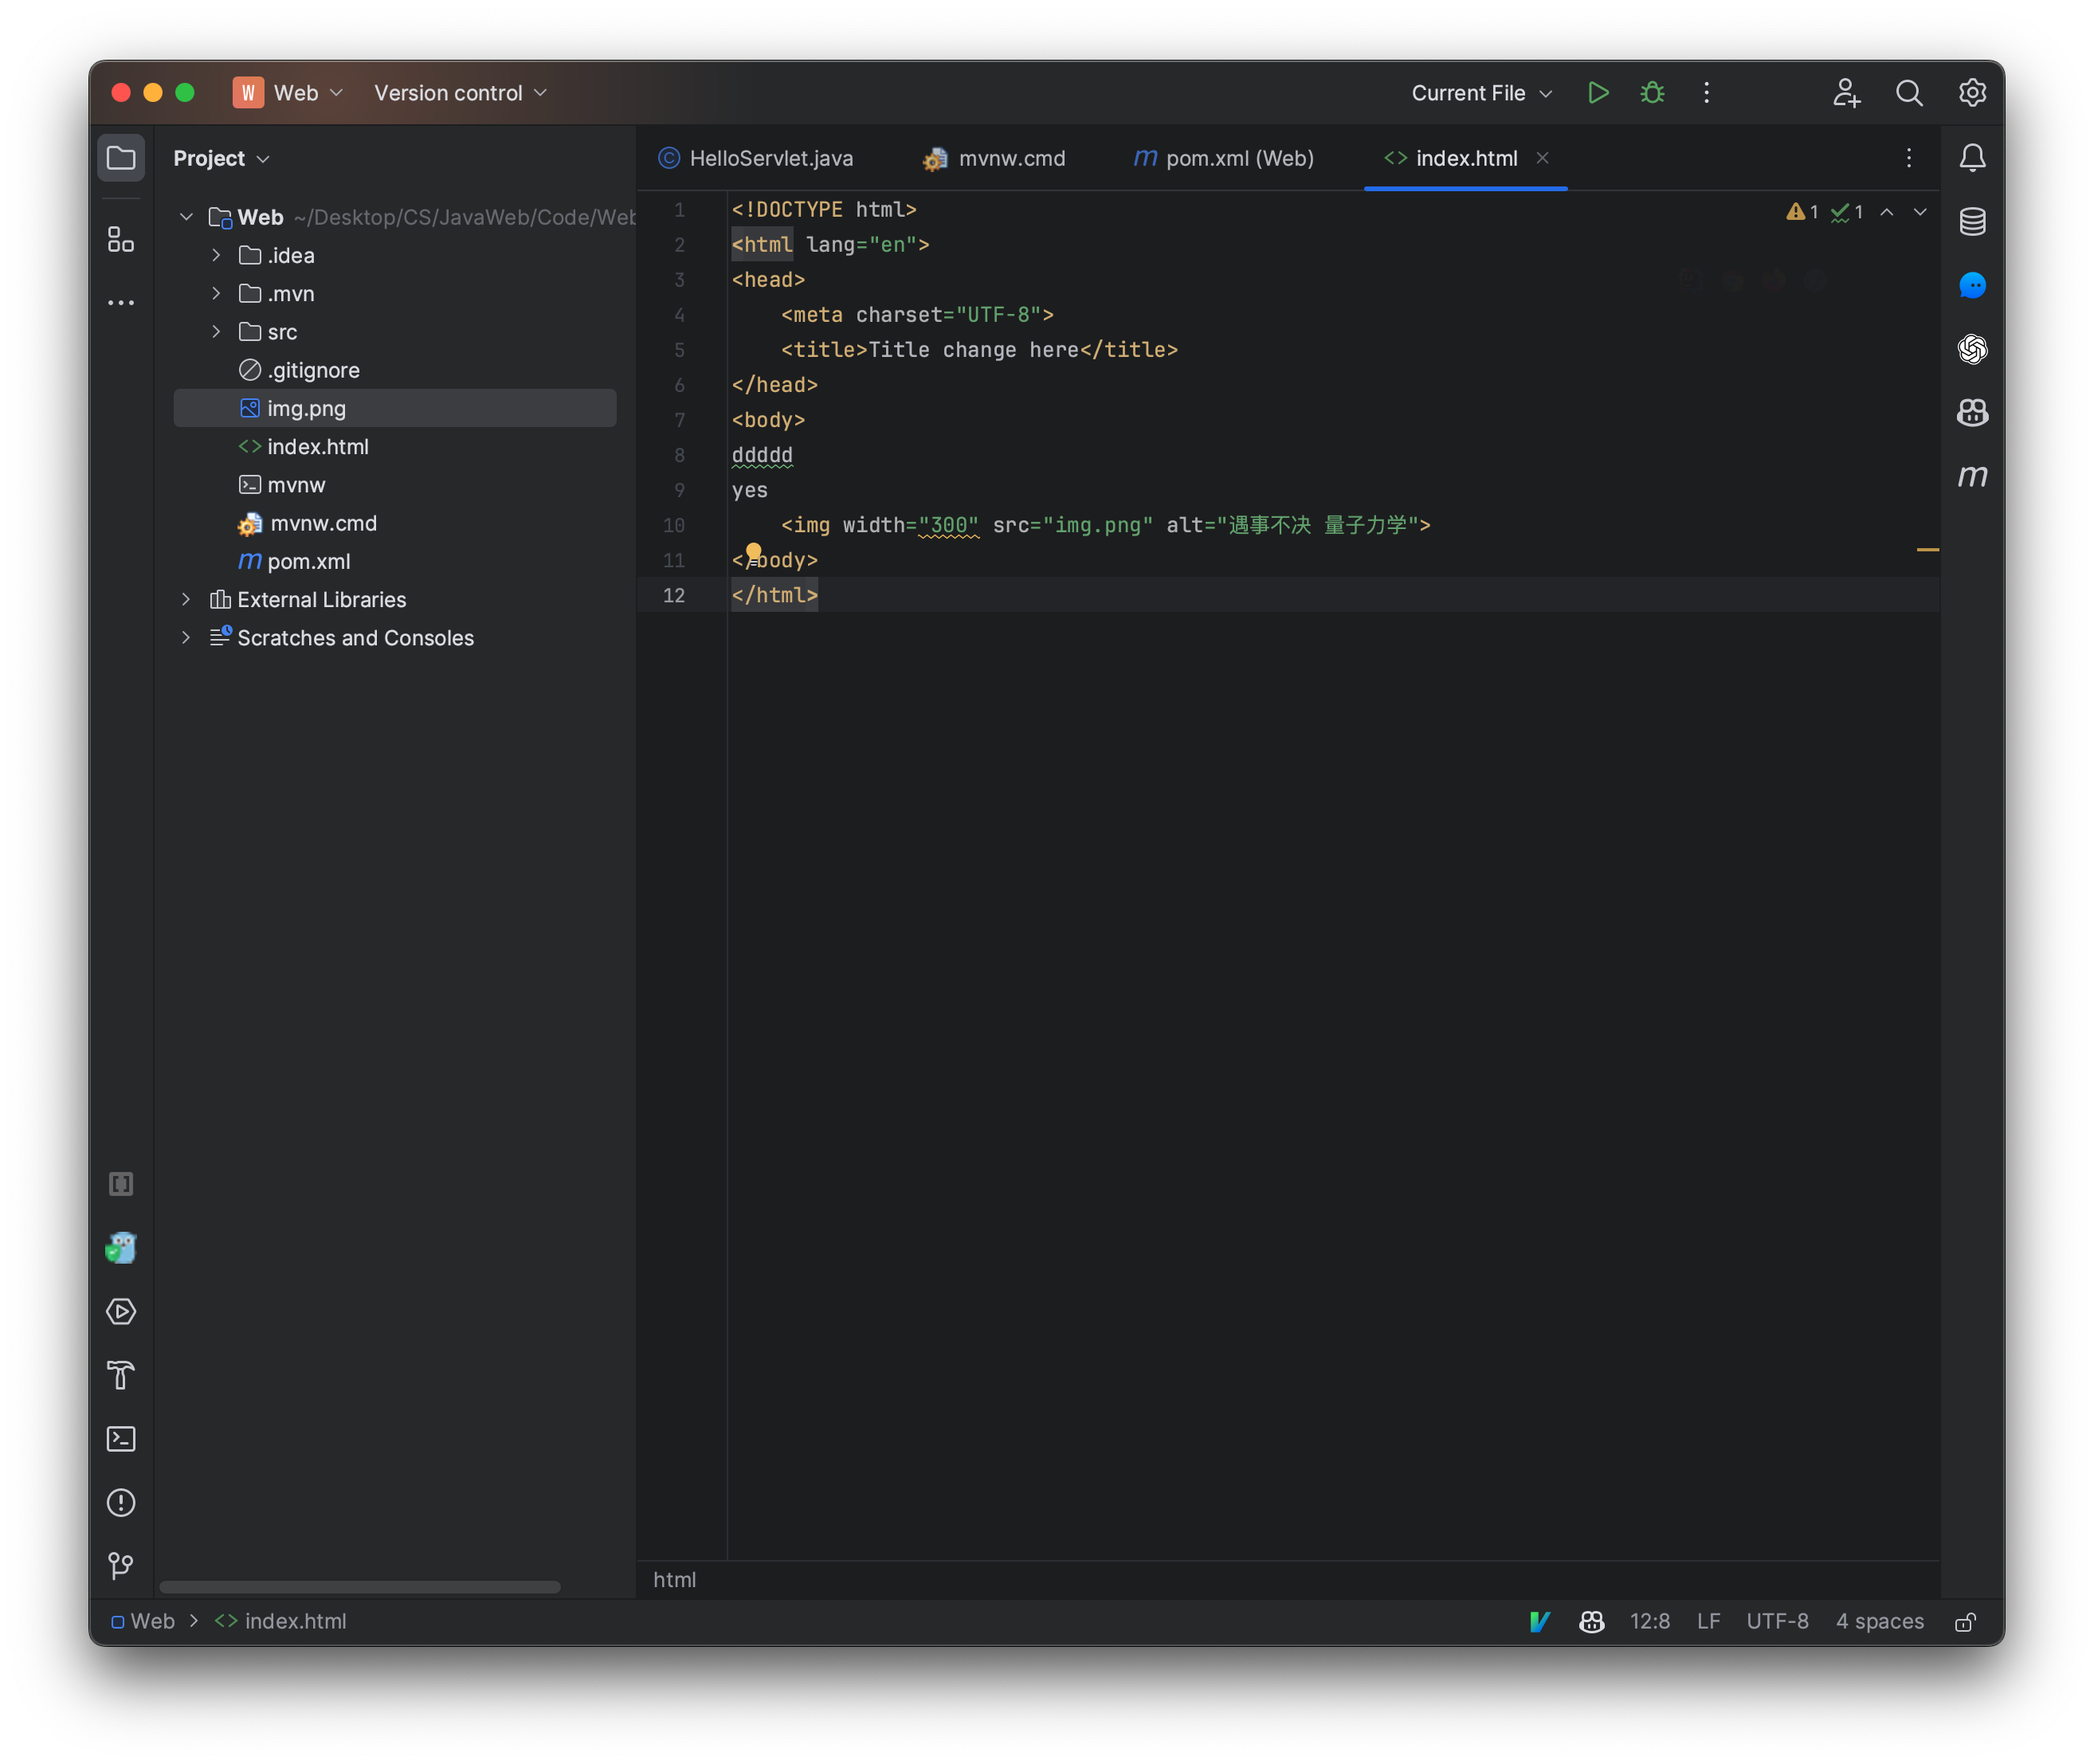2094x1764 pixels.
Task: Click the yellow intention bulb on line 11
Action: coord(753,552)
